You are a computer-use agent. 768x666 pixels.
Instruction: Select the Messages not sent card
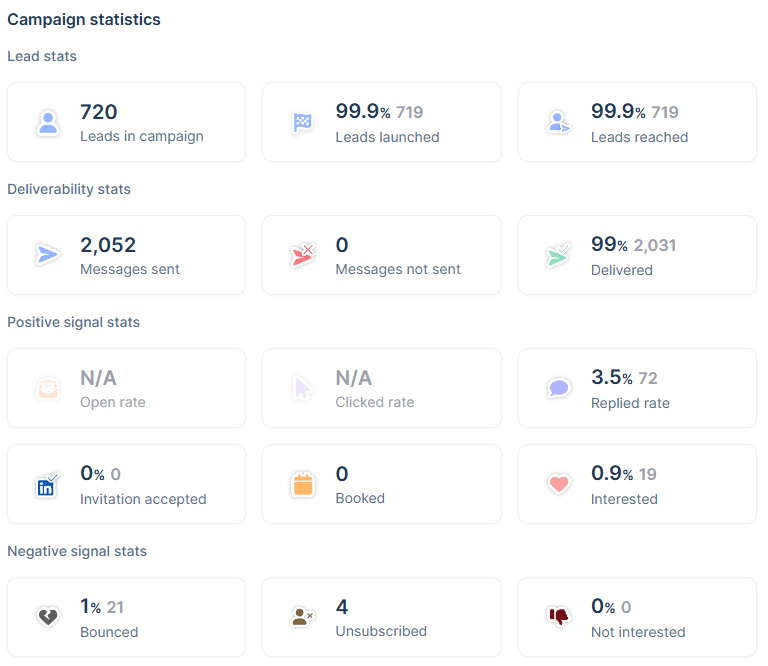tap(382, 255)
